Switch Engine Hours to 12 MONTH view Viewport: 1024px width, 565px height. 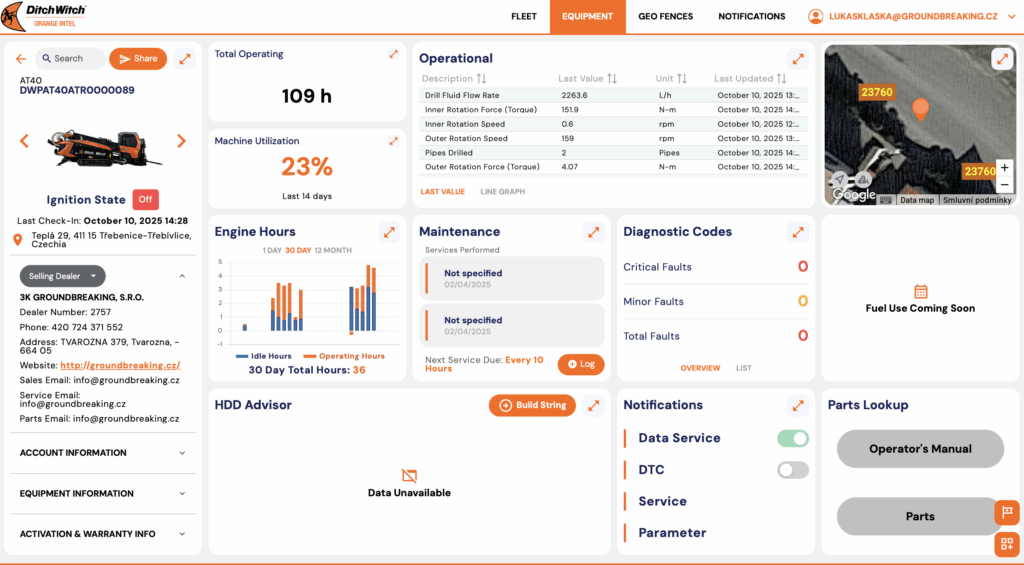(x=333, y=250)
